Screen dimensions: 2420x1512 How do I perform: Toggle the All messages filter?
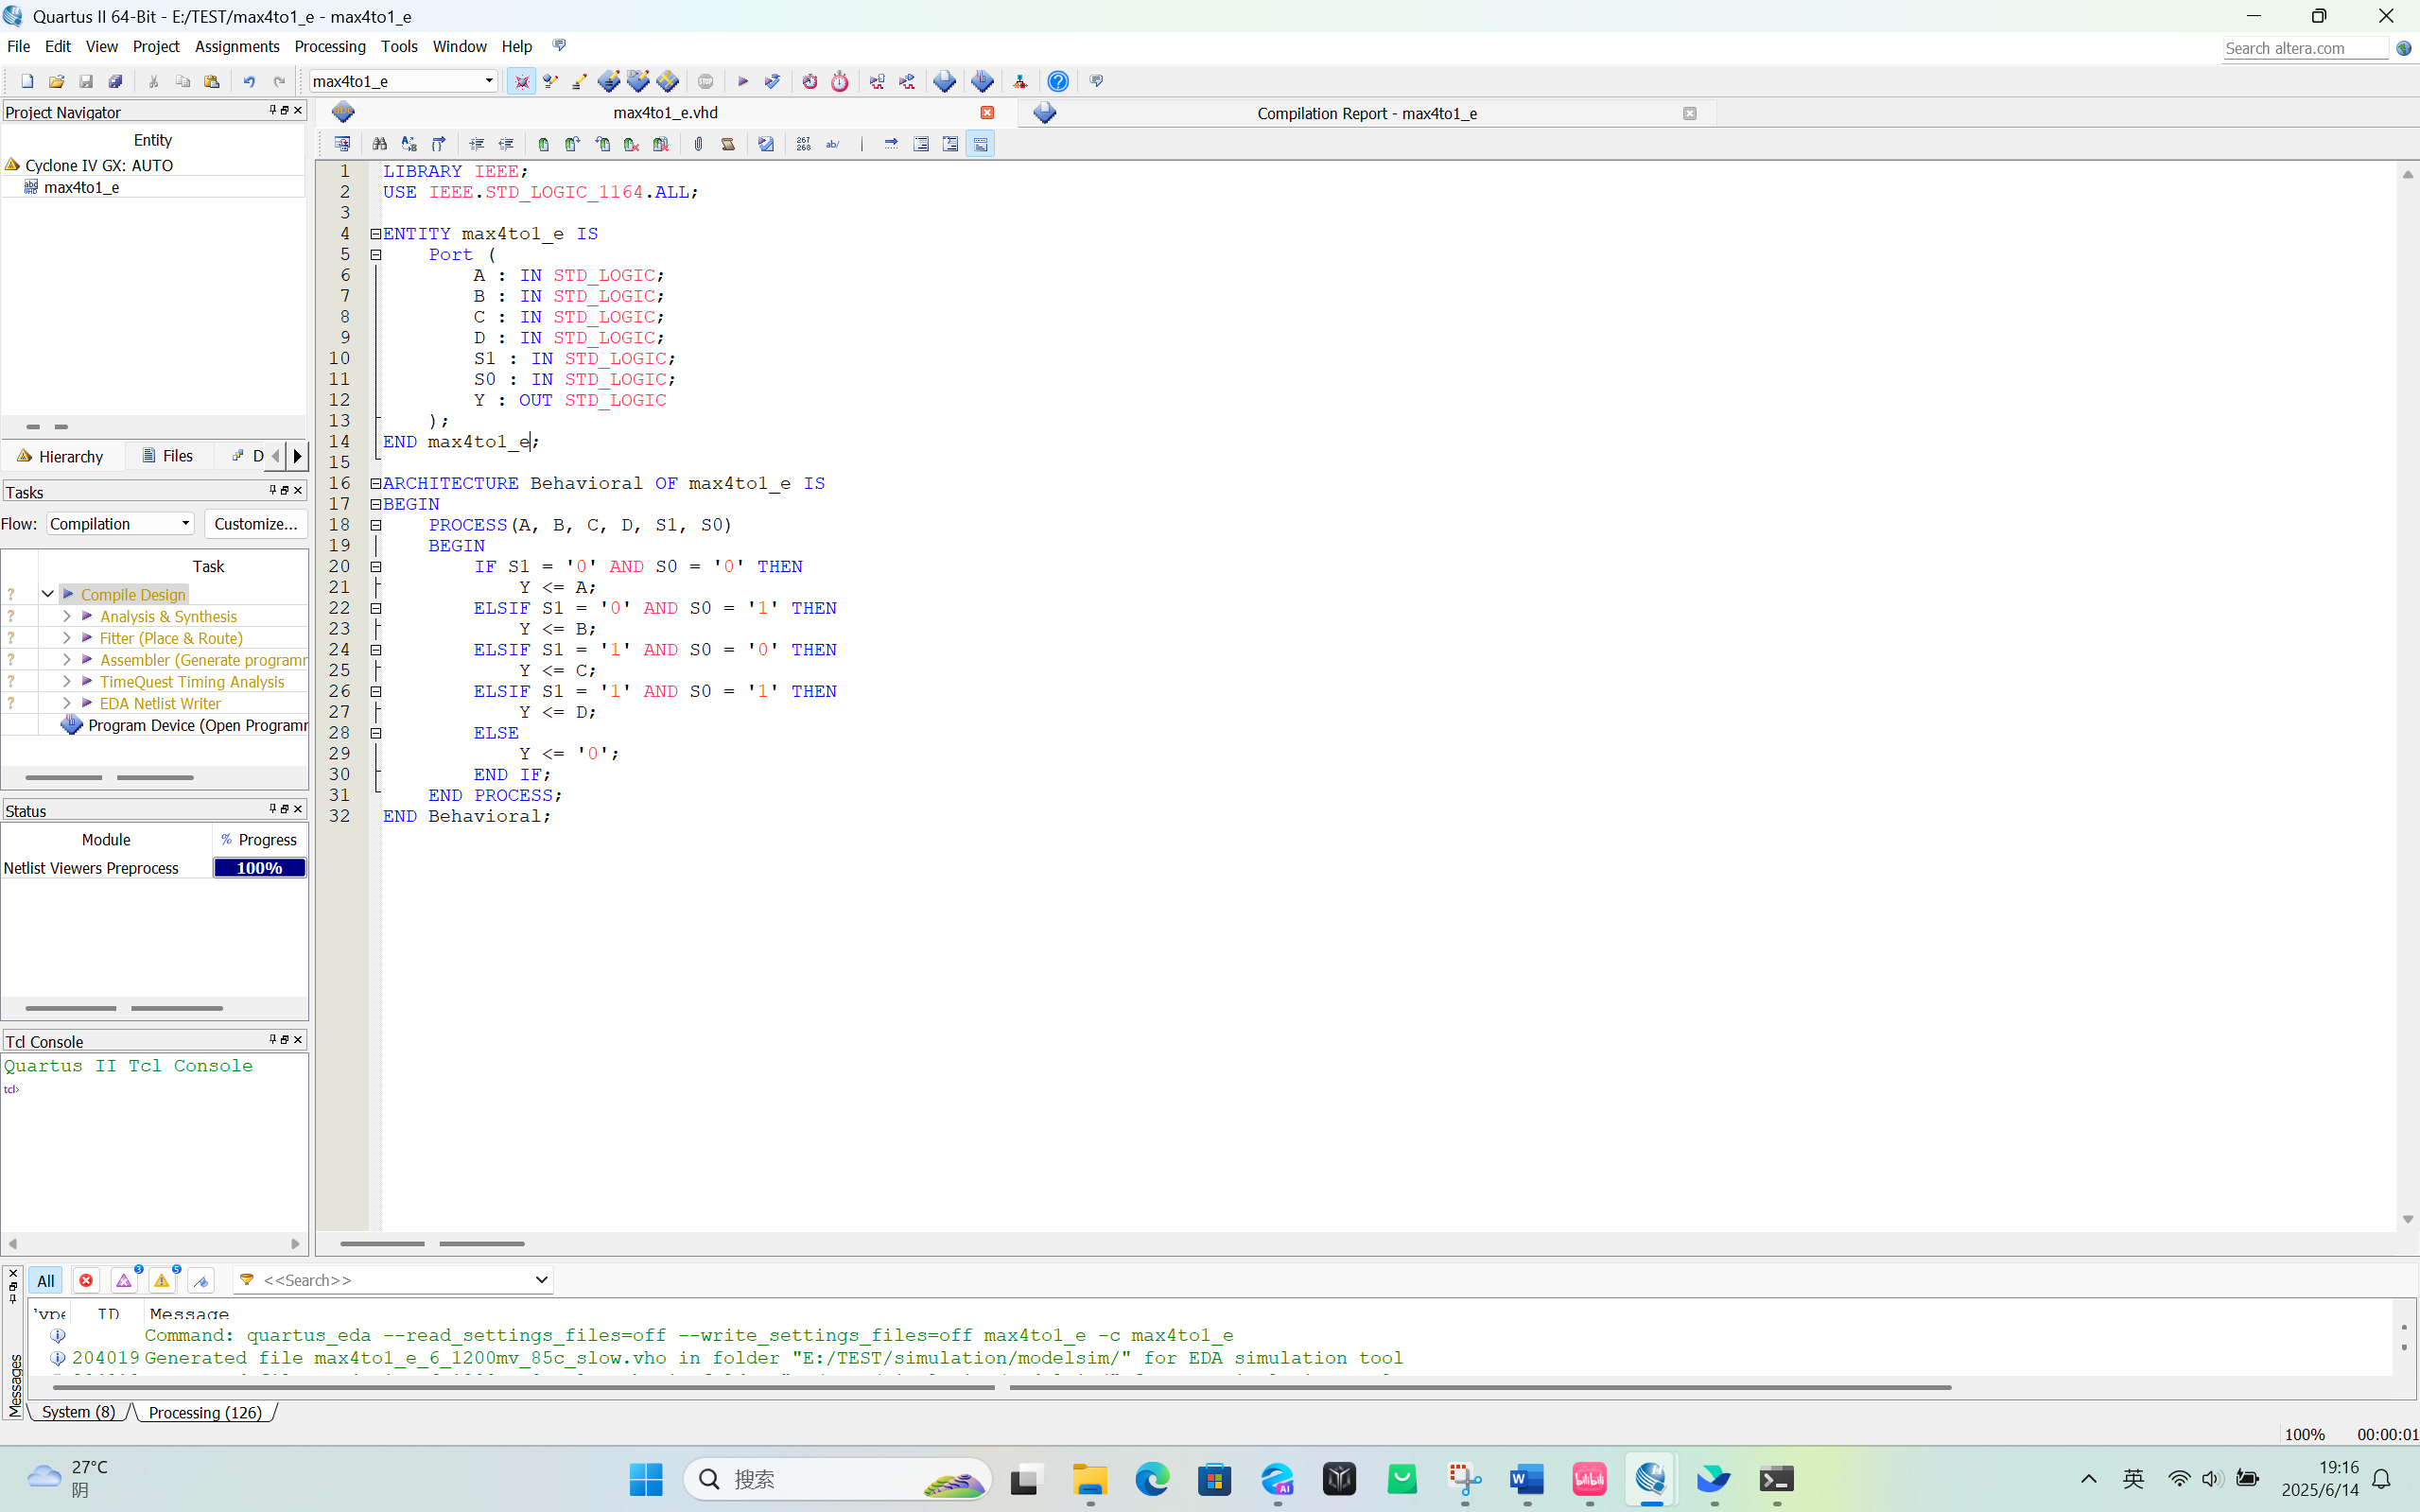[x=45, y=1280]
